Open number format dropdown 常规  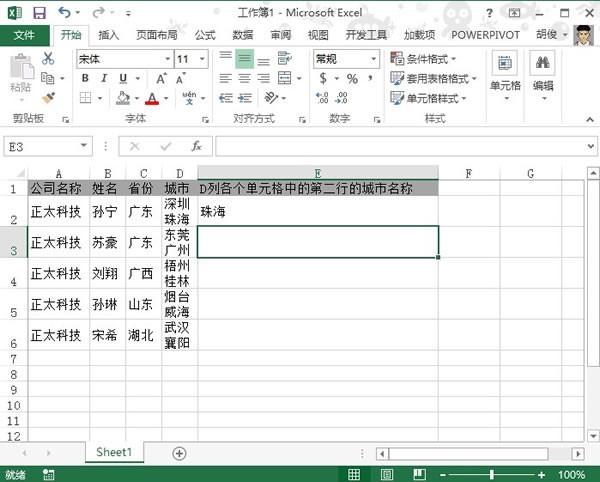click(x=373, y=59)
